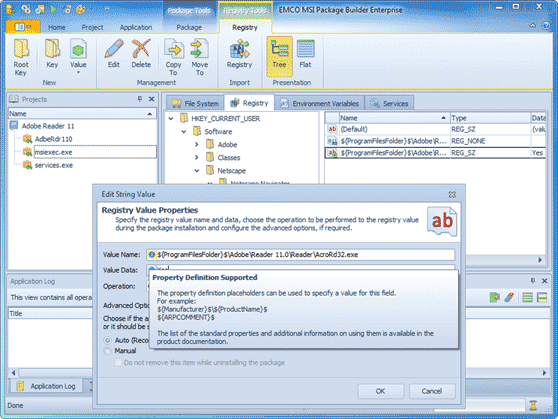Edit the Value Name input field
Image resolution: width=558 pixels, height=419 pixels.
coord(300,255)
